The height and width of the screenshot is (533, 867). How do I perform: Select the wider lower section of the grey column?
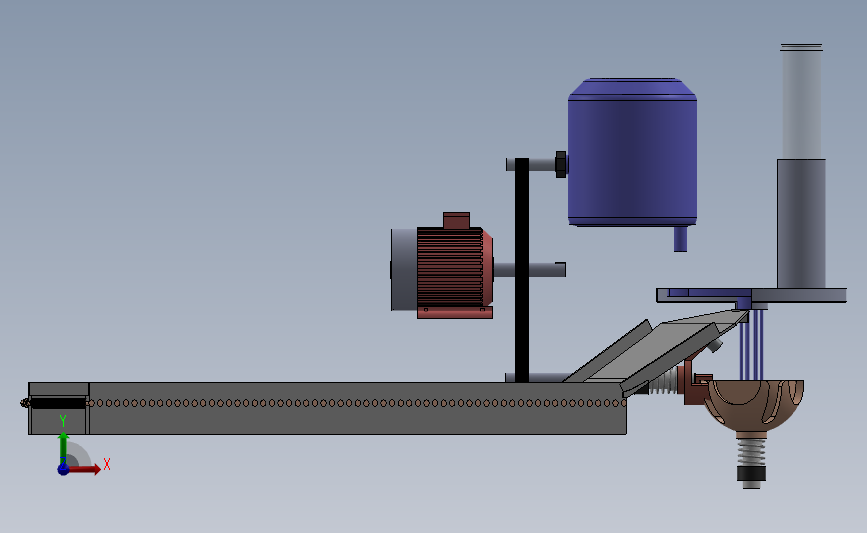801,224
